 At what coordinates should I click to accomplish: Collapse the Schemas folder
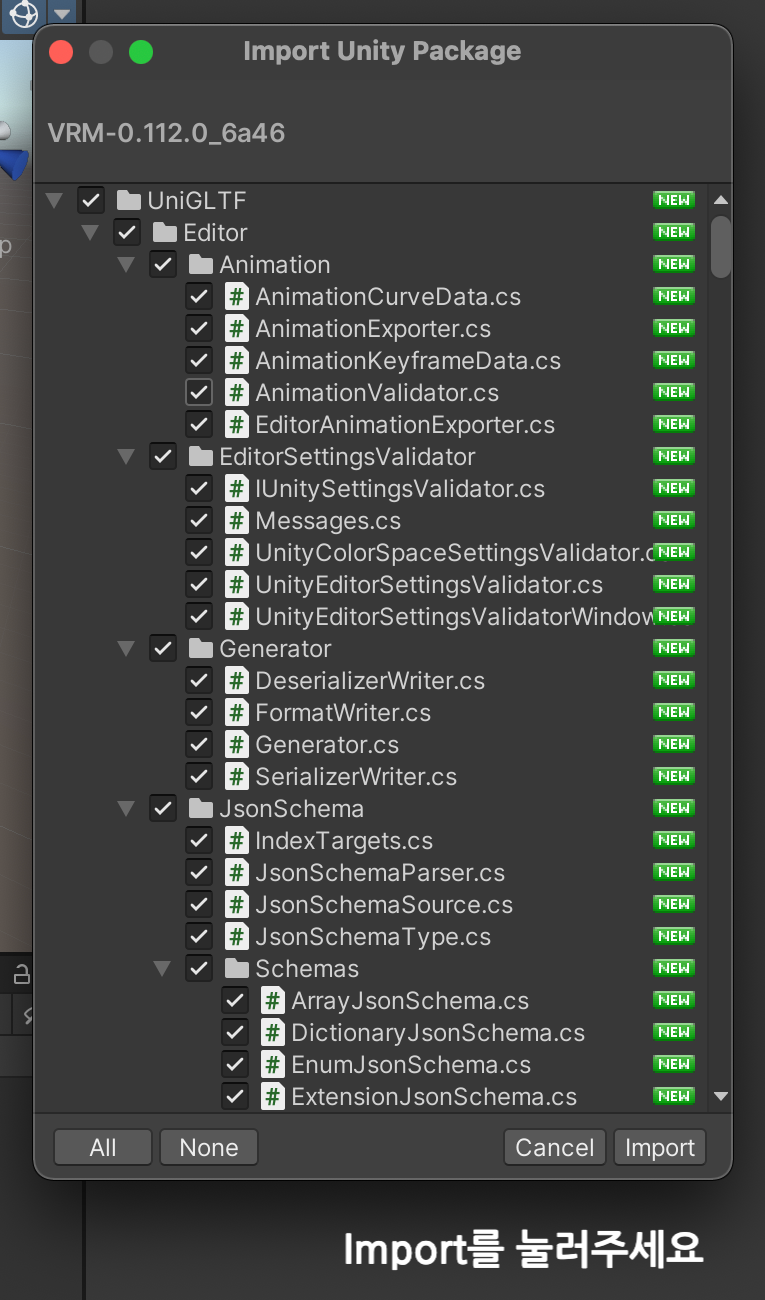coord(162,969)
